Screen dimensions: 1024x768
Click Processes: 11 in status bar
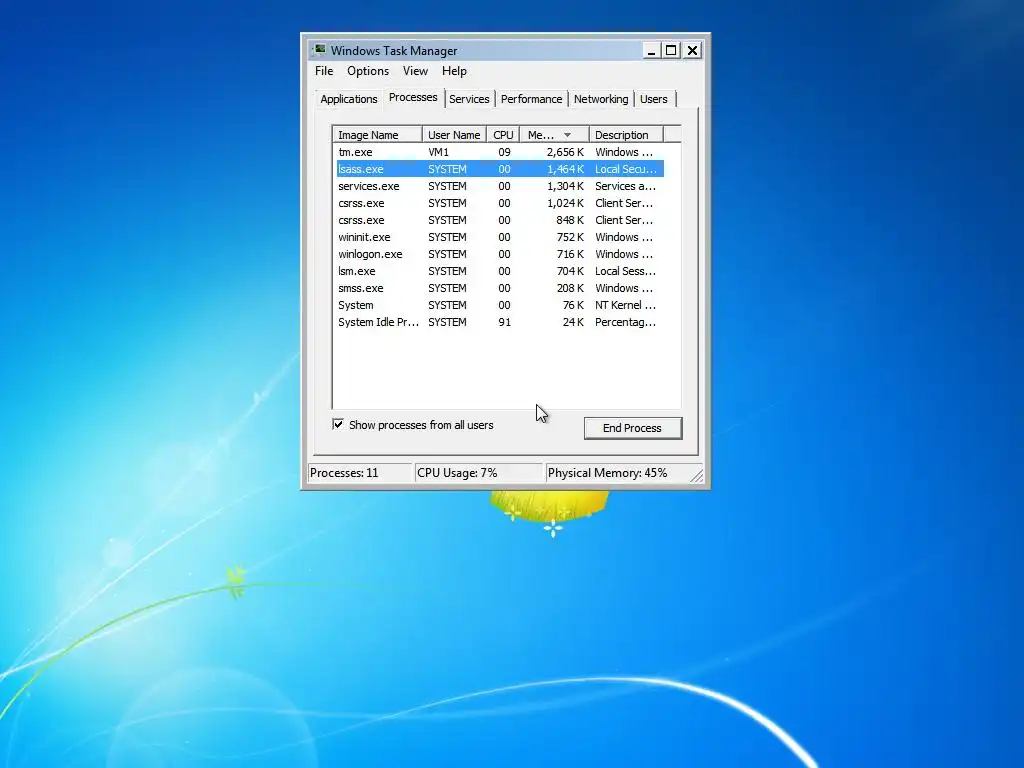pos(344,473)
